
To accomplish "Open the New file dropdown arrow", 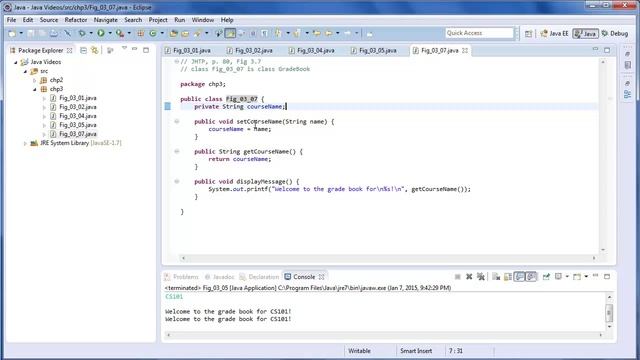I will tap(21, 33).
